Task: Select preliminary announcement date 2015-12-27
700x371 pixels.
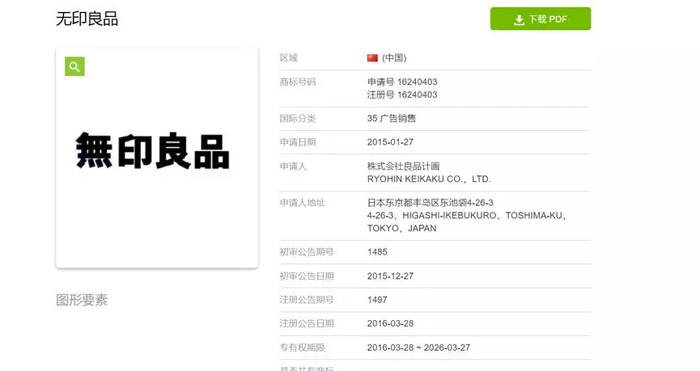Action: point(390,276)
